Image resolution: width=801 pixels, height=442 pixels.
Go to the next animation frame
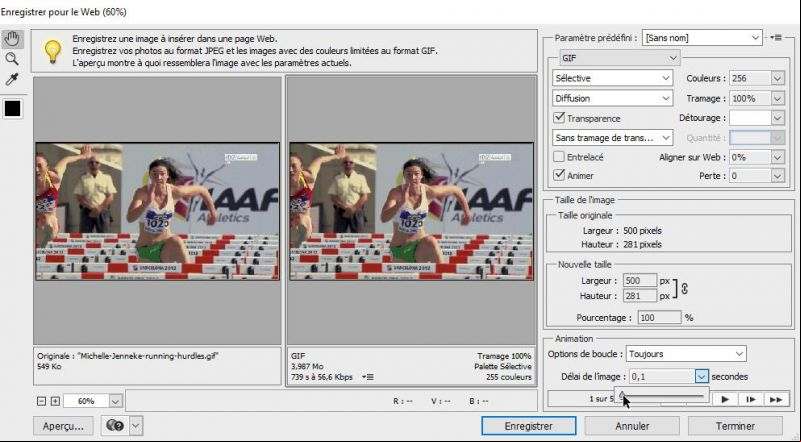[750, 400]
